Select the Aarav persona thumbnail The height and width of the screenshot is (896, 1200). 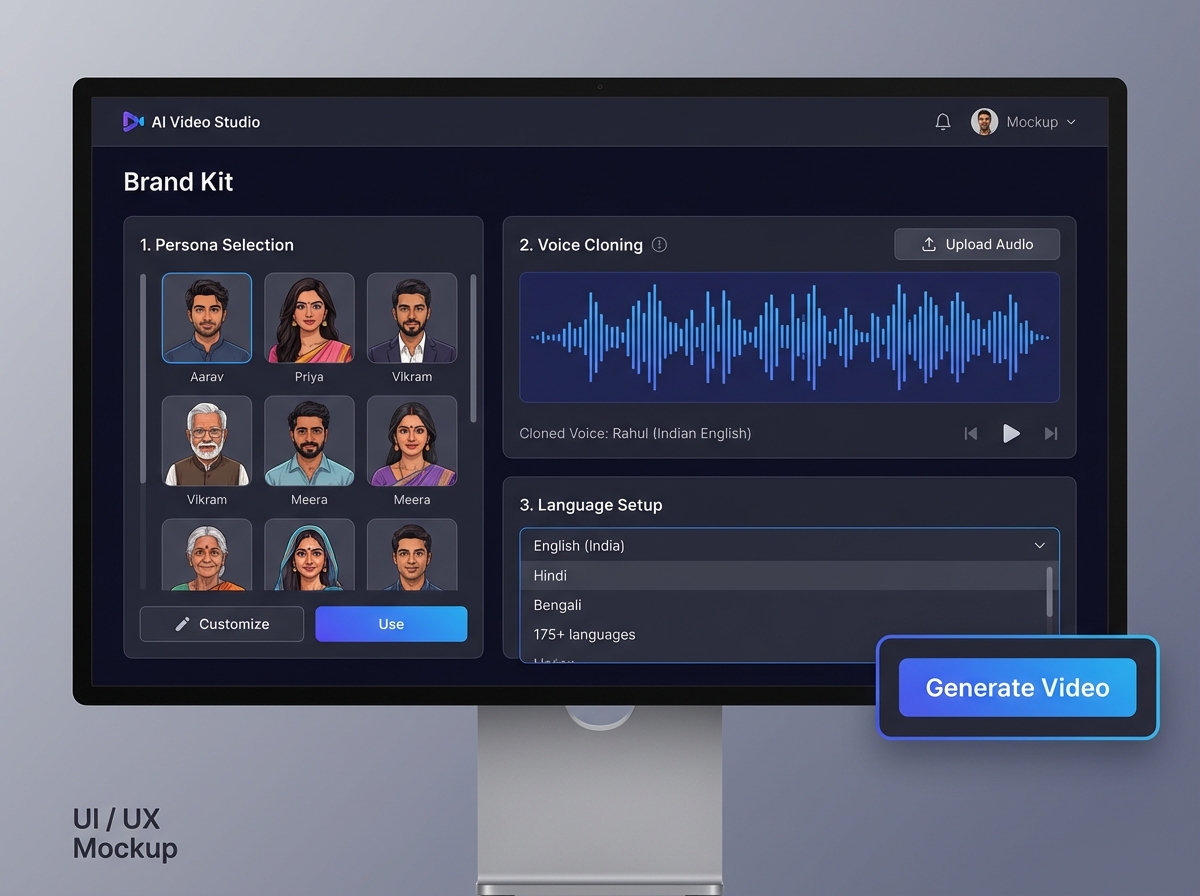(x=207, y=318)
